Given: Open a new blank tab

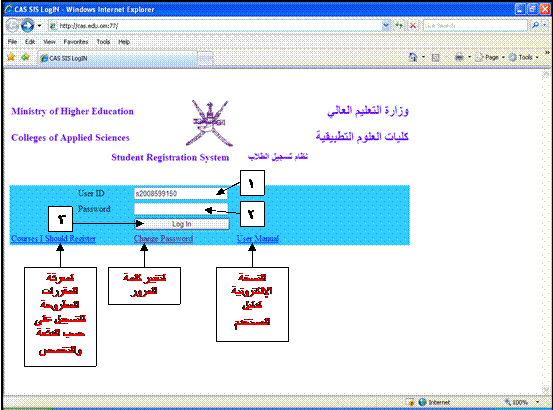Looking at the screenshot, I should pyautogui.click(x=205, y=59).
